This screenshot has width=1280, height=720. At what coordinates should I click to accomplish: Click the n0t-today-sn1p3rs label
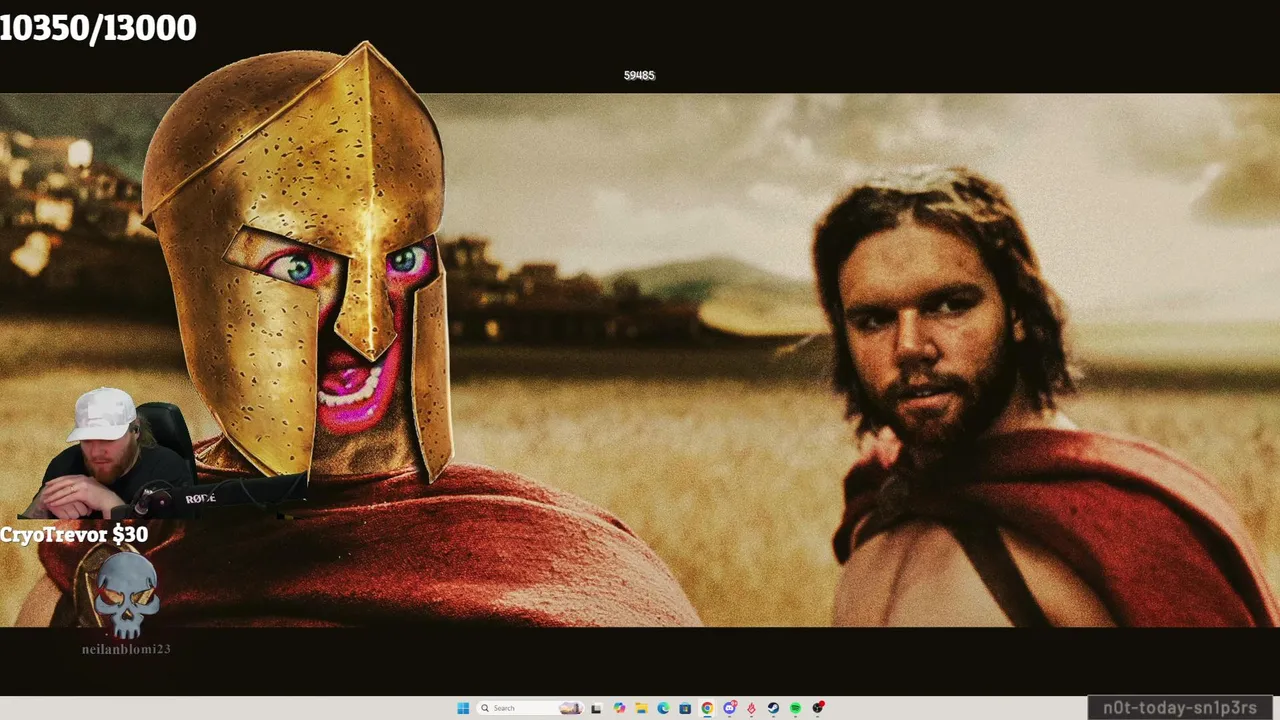click(x=1180, y=708)
